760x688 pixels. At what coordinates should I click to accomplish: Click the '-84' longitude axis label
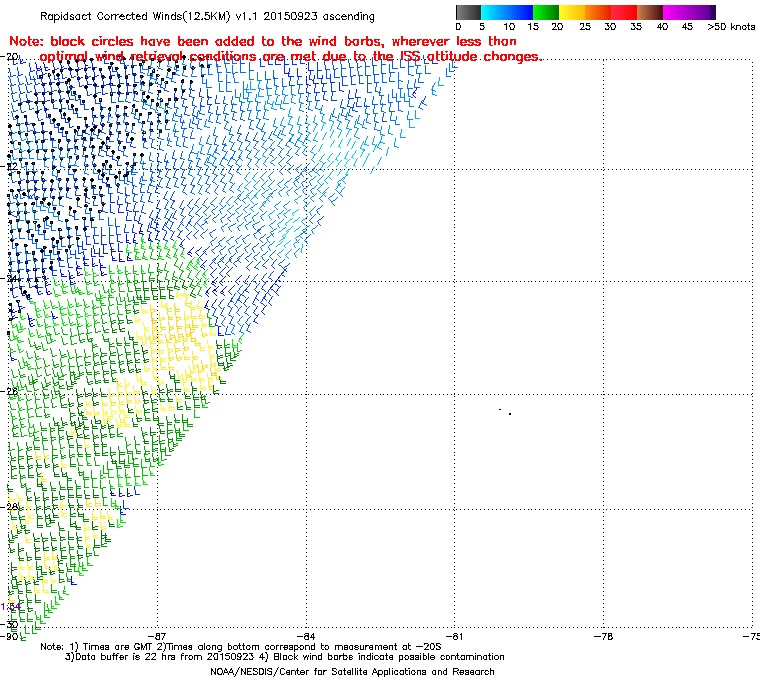point(306,636)
